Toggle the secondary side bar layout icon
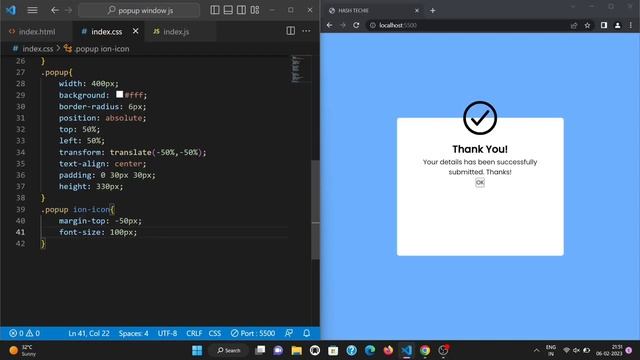The width and height of the screenshot is (640, 360). pyautogui.click(x=241, y=10)
